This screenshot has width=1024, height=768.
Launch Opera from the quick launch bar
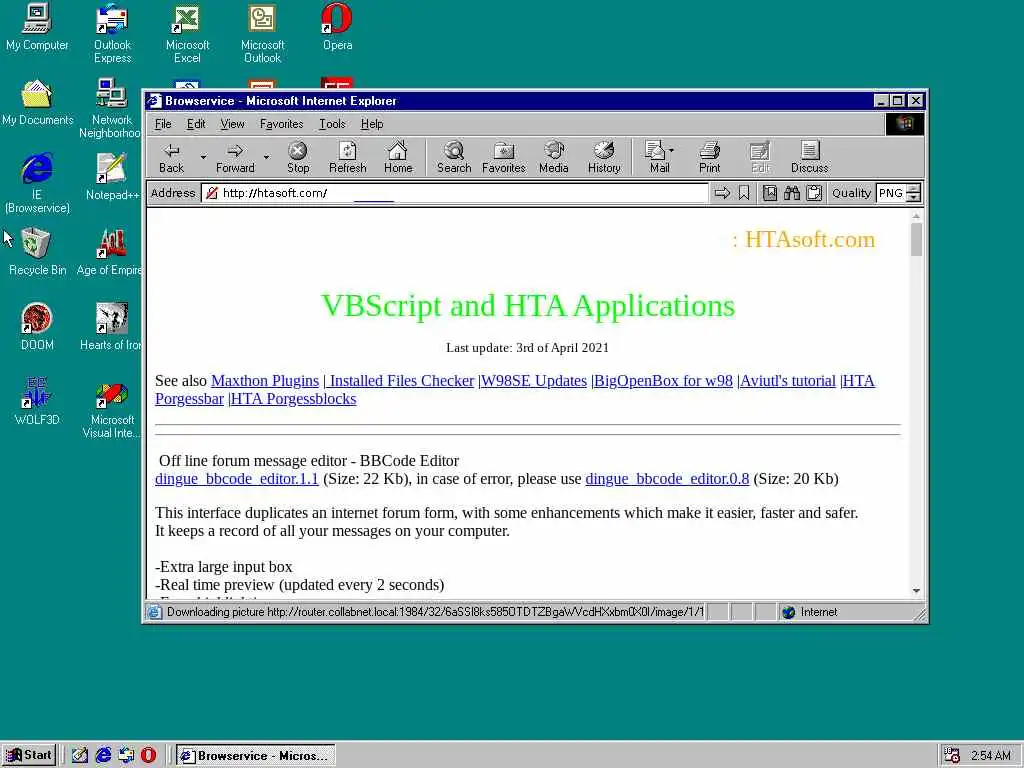tap(149, 756)
